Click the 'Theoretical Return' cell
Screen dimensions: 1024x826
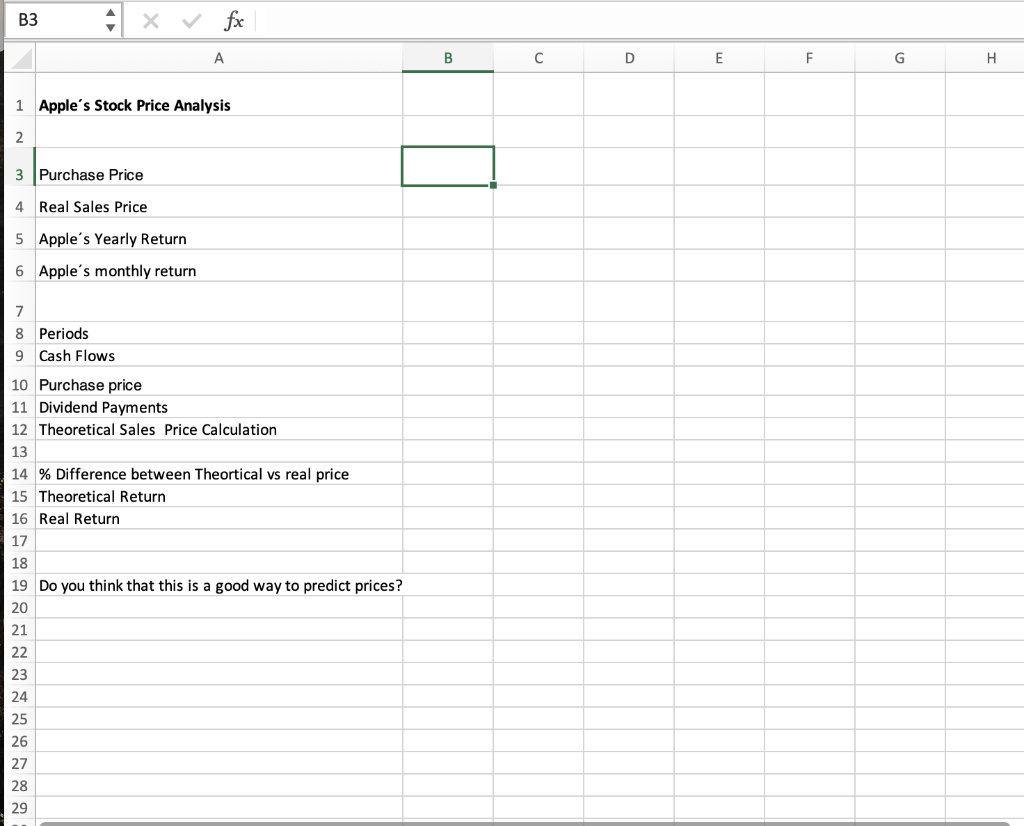pos(219,496)
